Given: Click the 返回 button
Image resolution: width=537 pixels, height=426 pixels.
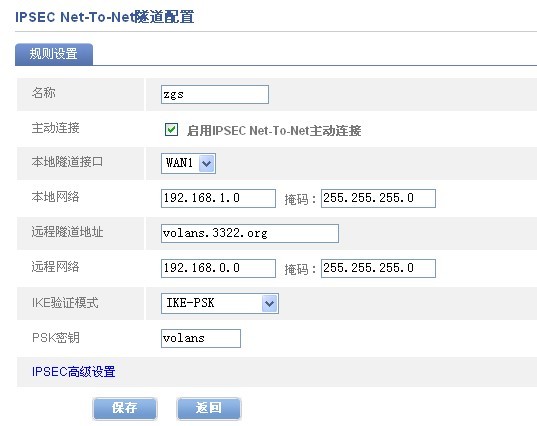Looking at the screenshot, I should click(209, 408).
